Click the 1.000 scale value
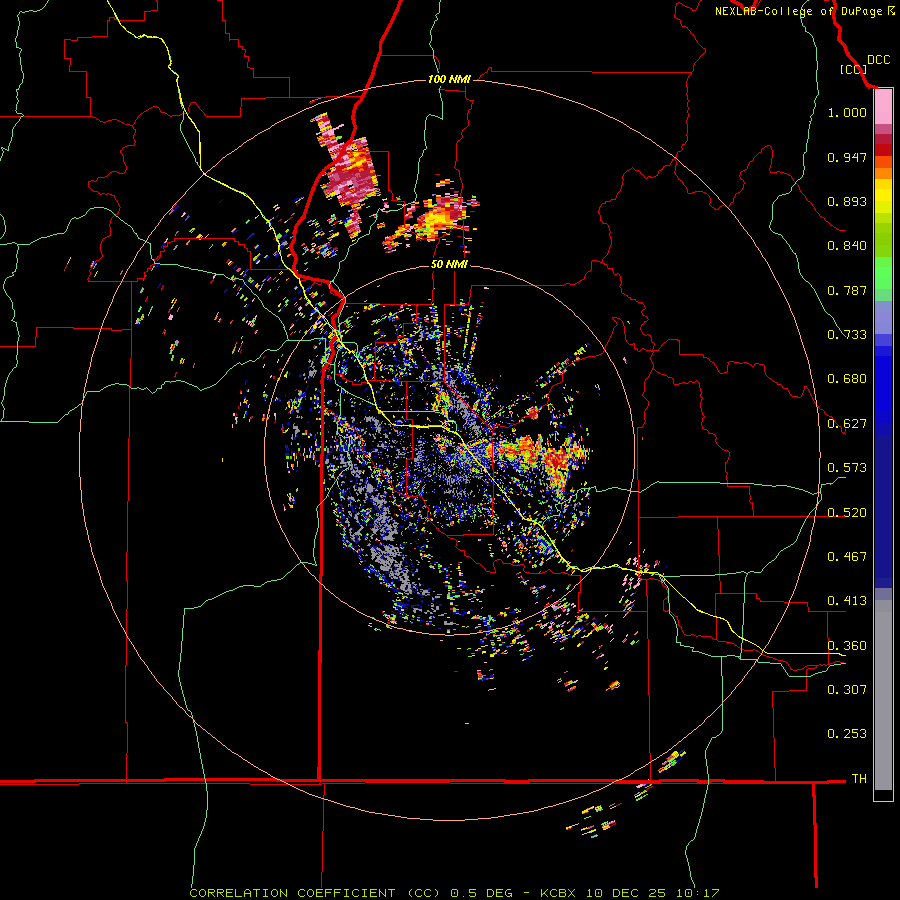 pos(847,112)
